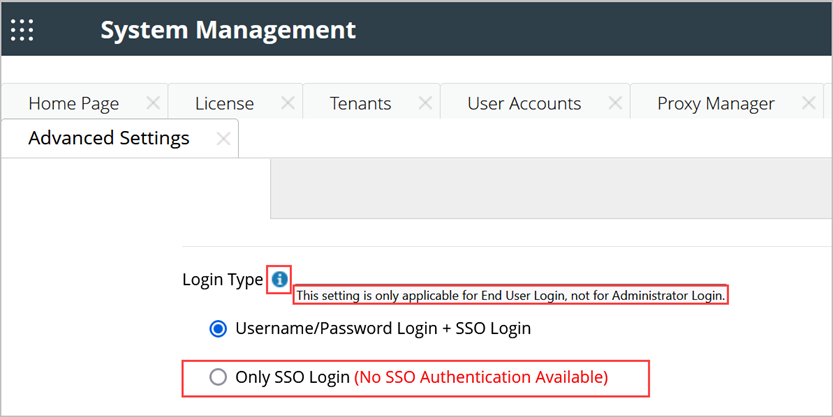833x417 pixels.
Task: Click the System Management header title
Action: (x=228, y=30)
